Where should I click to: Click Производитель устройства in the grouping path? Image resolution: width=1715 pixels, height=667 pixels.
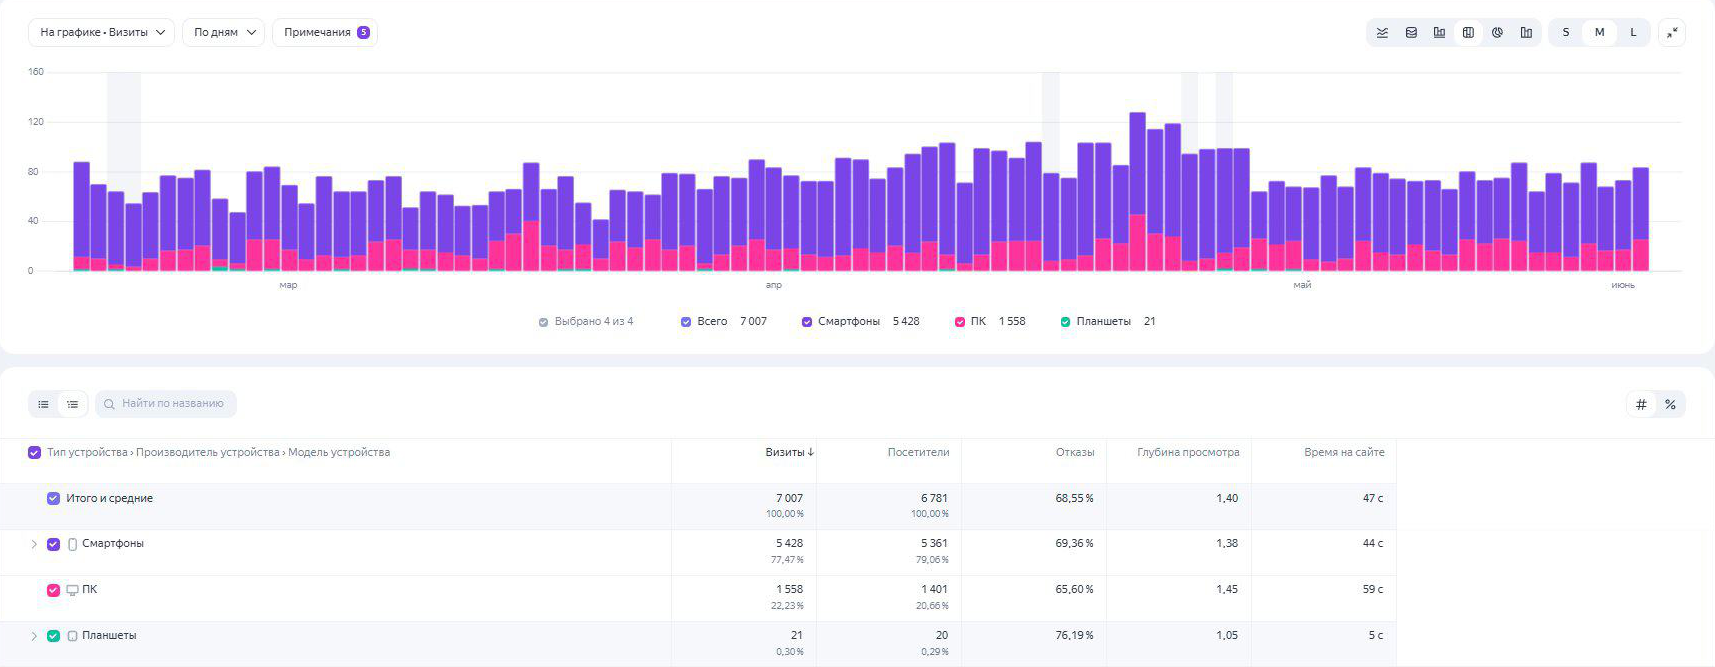(x=208, y=453)
